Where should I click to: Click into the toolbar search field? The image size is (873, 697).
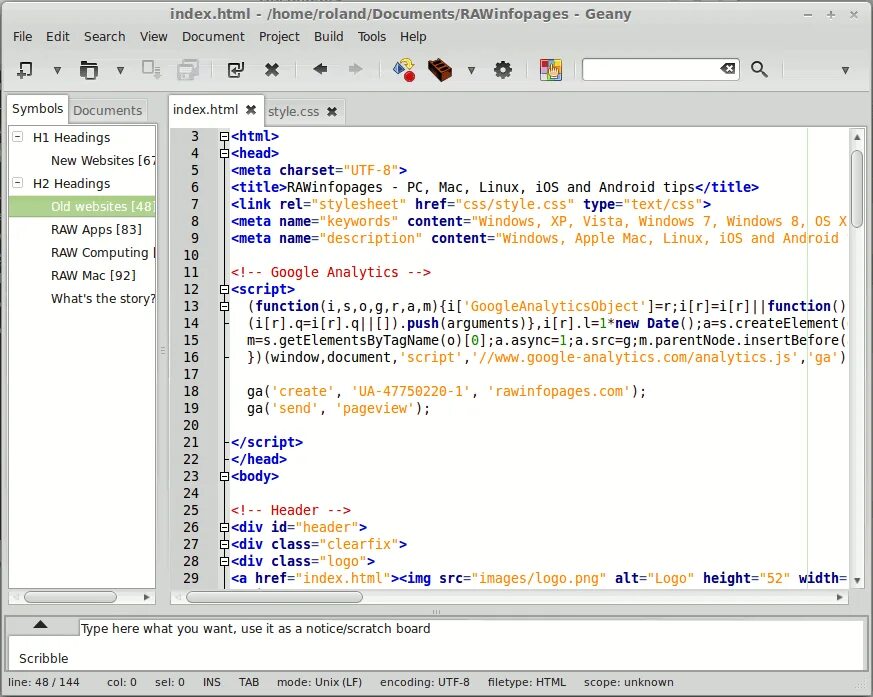[651, 70]
